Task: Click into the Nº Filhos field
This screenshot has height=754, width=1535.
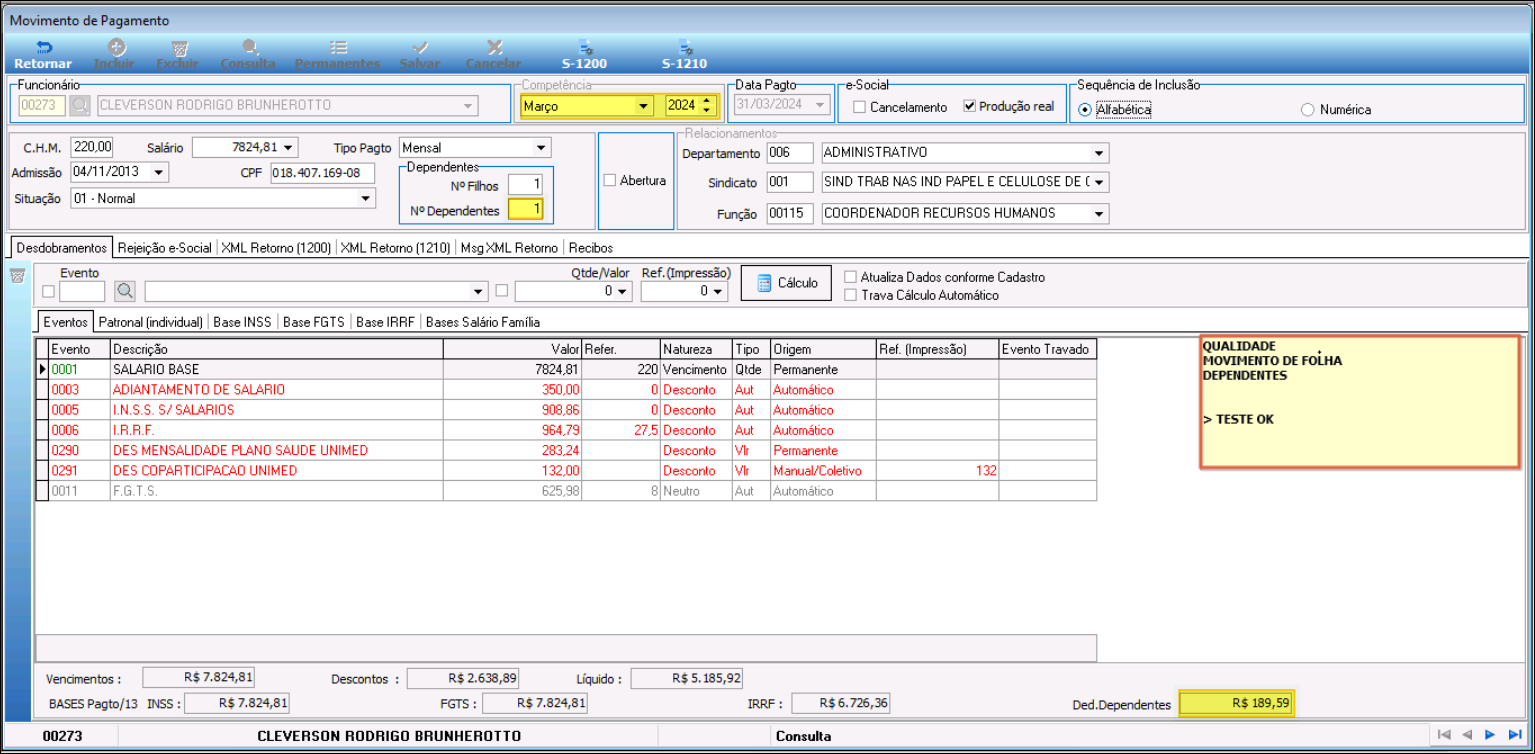Action: [525, 184]
